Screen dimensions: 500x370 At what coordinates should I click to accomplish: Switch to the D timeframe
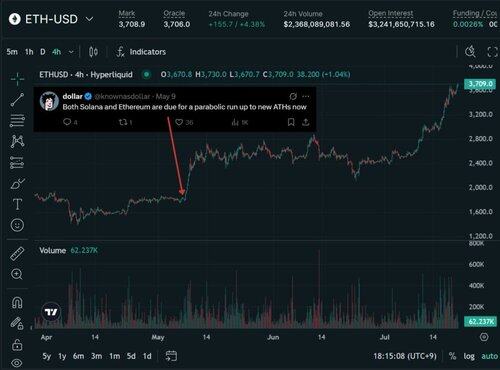coord(43,52)
